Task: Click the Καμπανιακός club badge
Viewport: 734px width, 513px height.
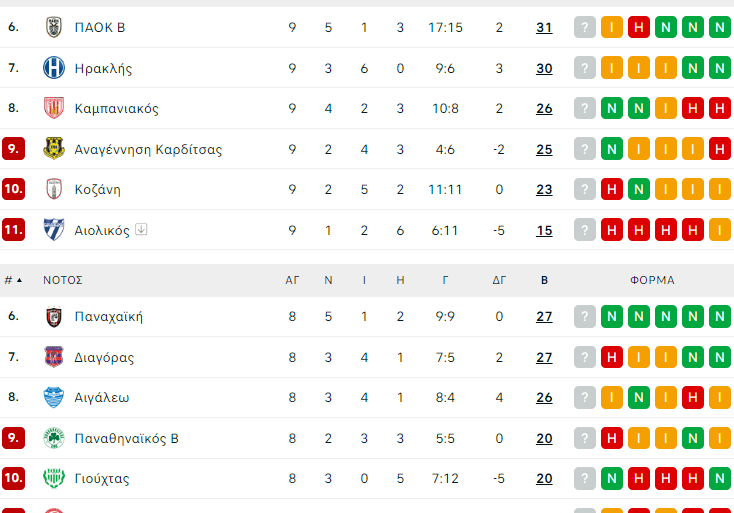Action: point(53,108)
